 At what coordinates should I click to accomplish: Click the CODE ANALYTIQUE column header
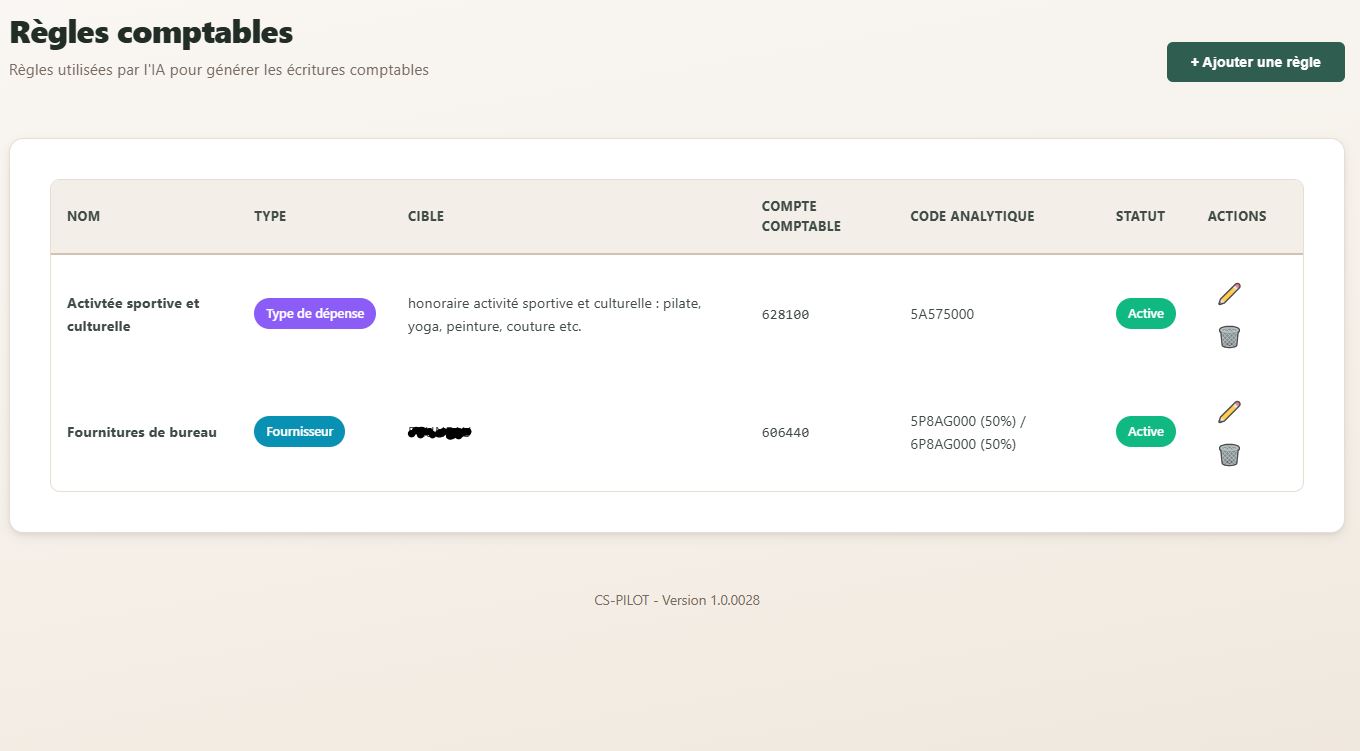972,216
